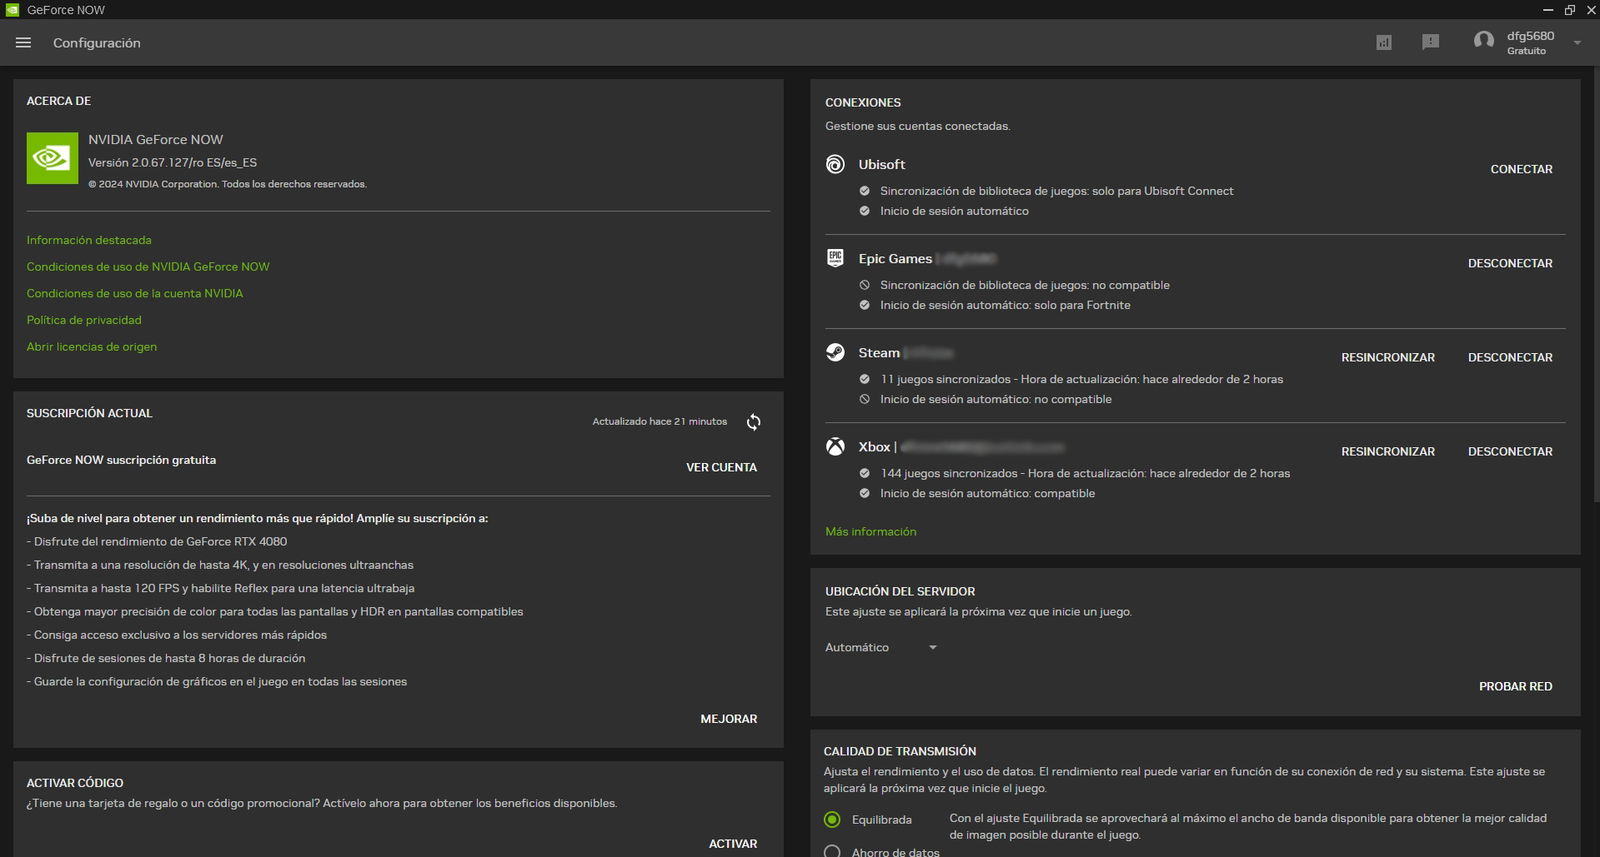The height and width of the screenshot is (857, 1600).
Task: Click GeForce NOW suscripción gratuita text
Action: [121, 460]
